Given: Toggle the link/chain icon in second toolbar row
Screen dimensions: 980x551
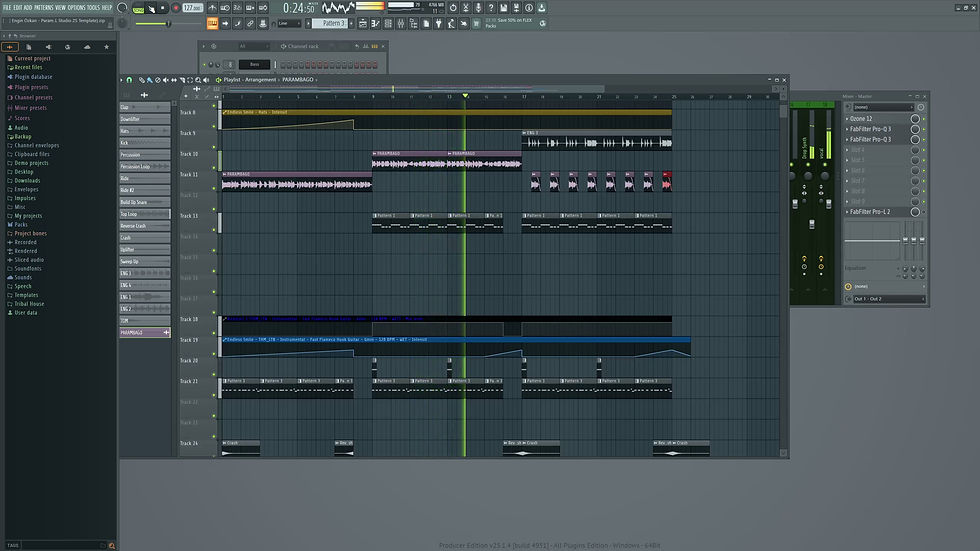Looking at the screenshot, I should point(250,23).
